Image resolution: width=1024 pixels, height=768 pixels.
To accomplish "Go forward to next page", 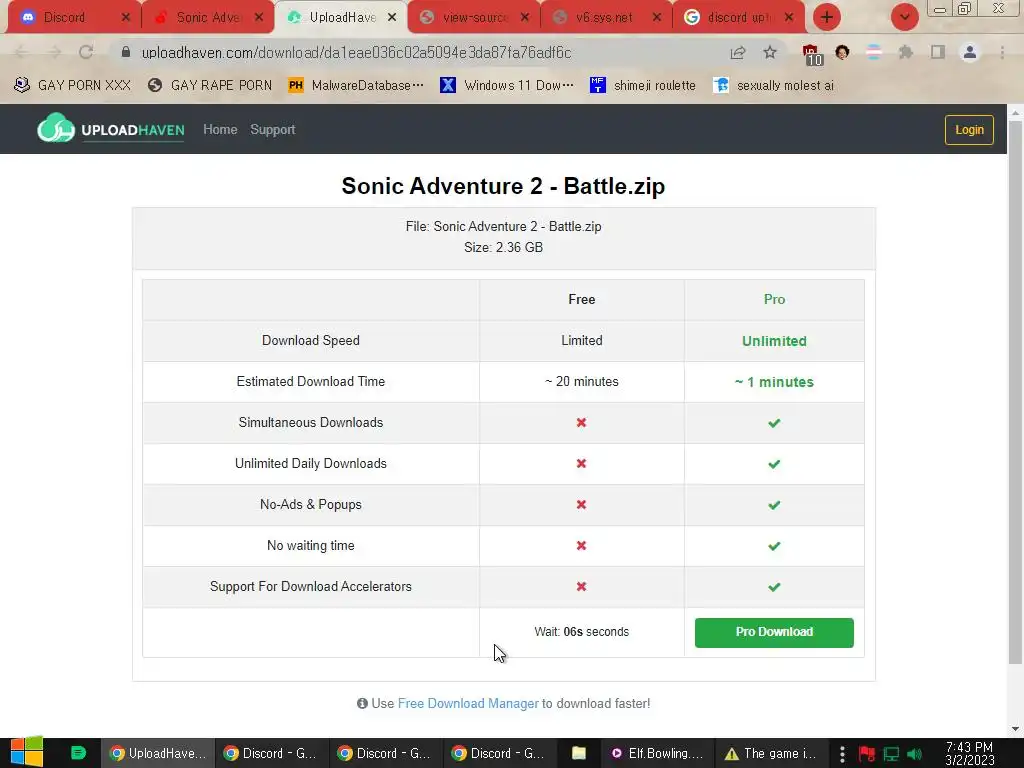I will click(54, 52).
